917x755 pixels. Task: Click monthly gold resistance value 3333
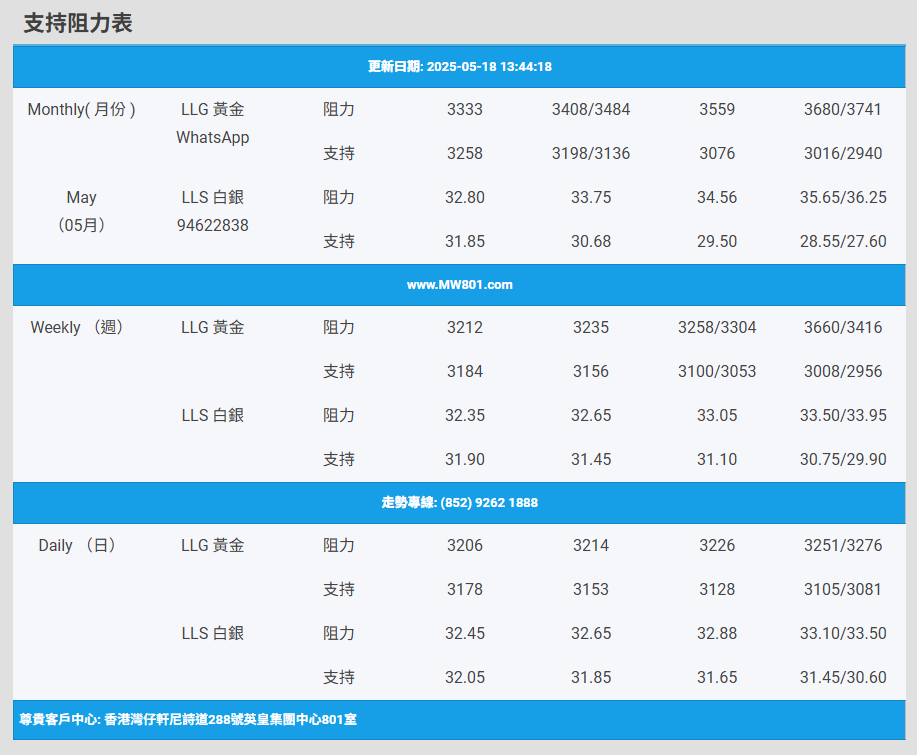click(x=465, y=109)
